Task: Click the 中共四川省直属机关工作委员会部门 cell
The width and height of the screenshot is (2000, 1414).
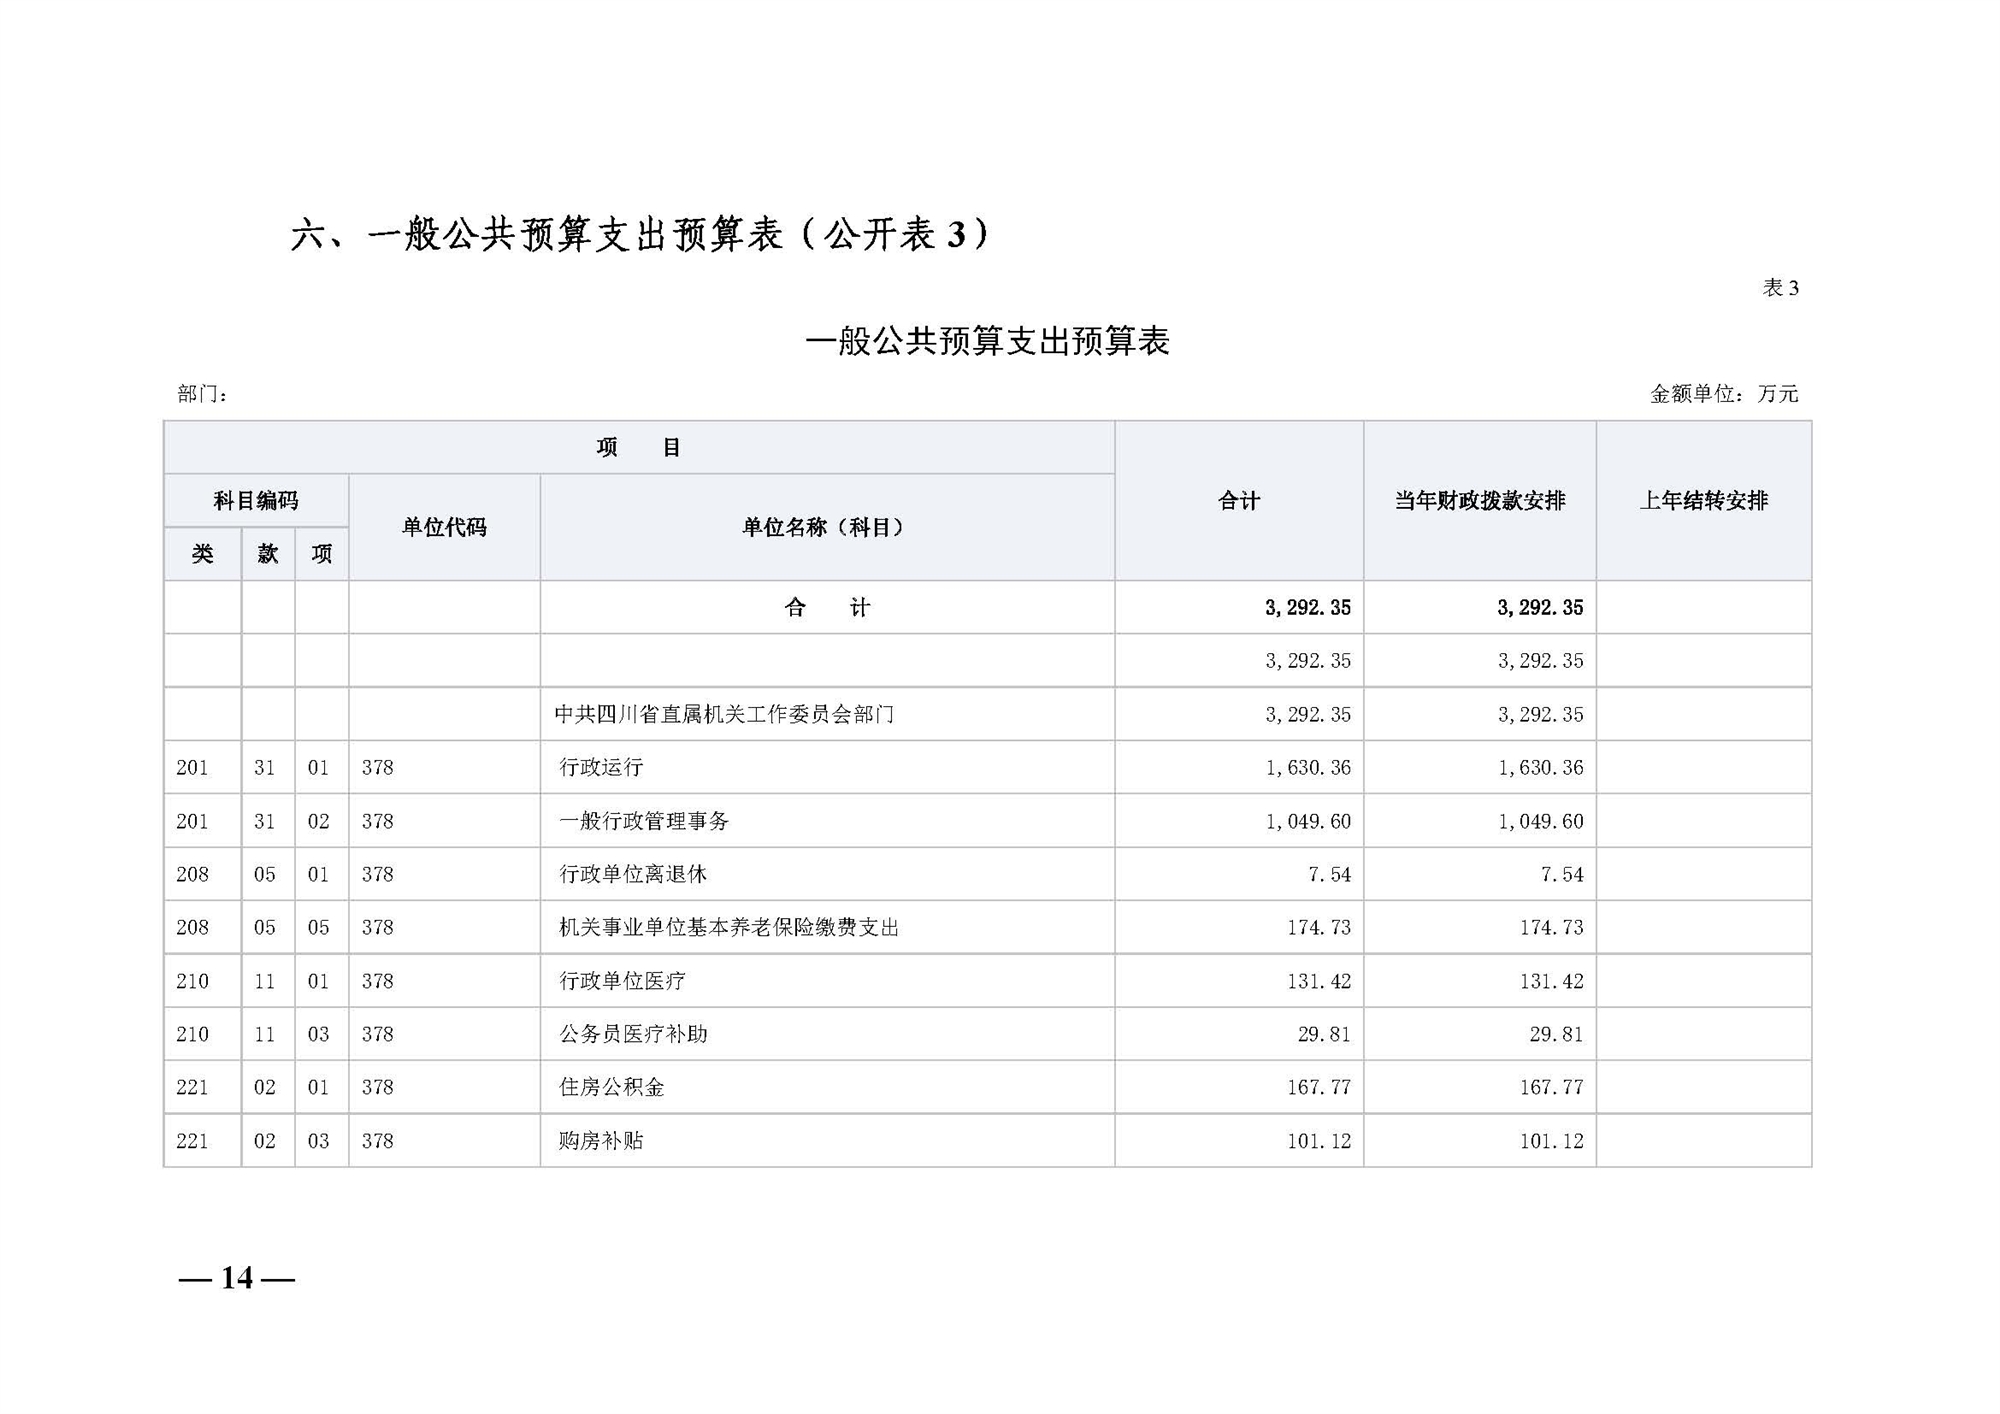Action: [724, 714]
